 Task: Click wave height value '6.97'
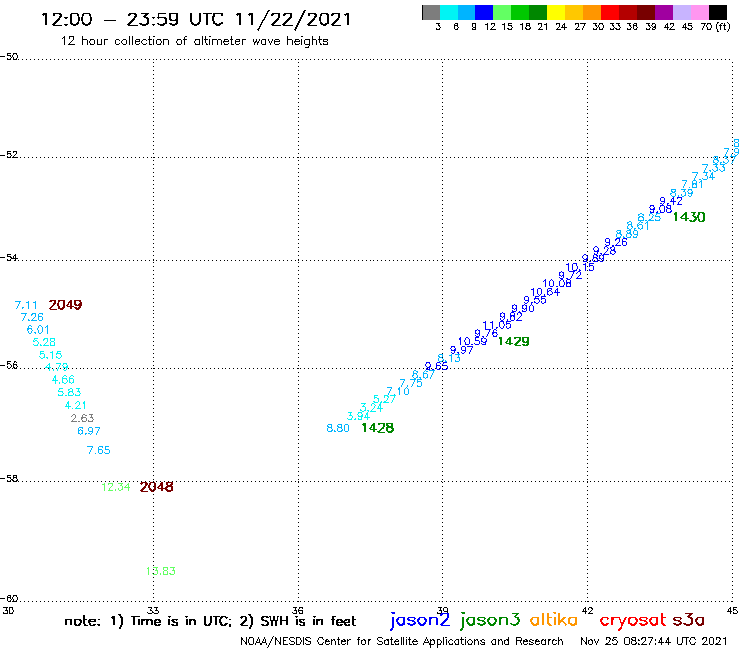(x=89, y=431)
